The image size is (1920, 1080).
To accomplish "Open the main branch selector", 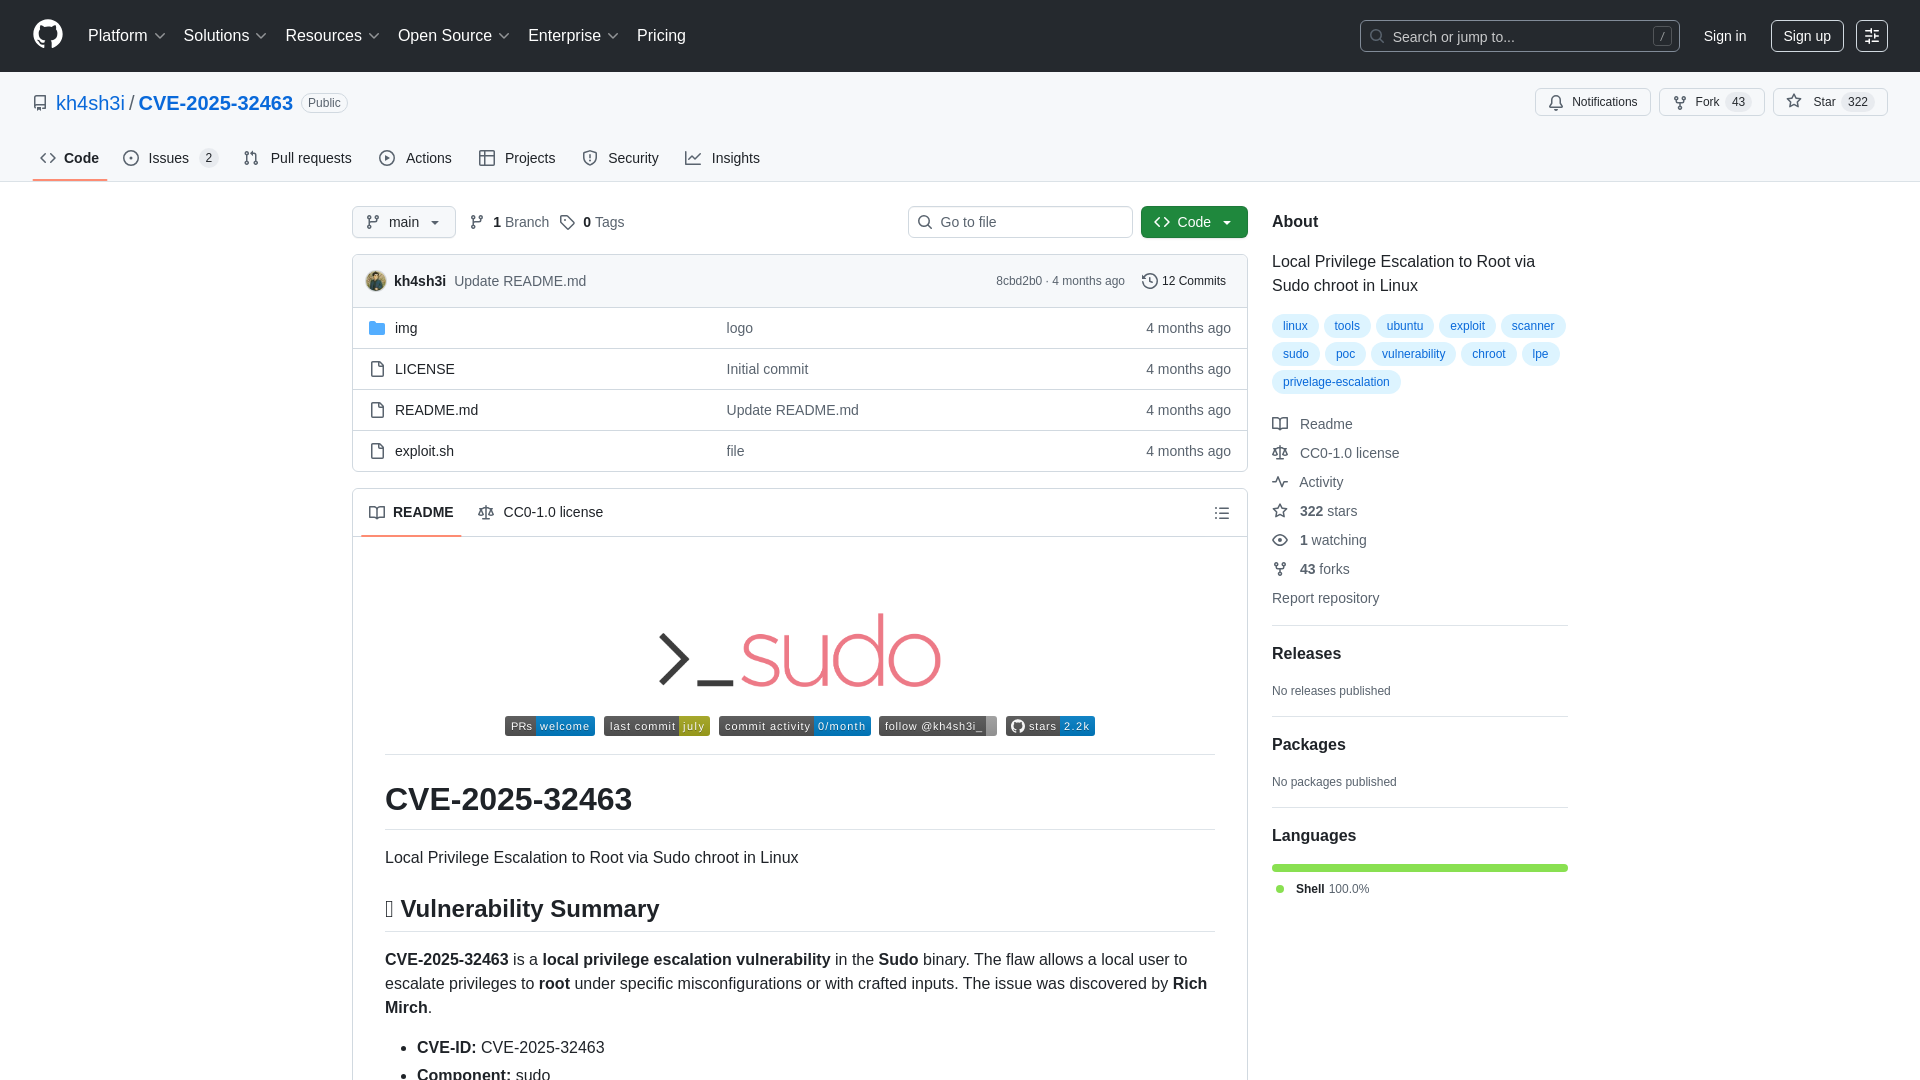I will (403, 222).
